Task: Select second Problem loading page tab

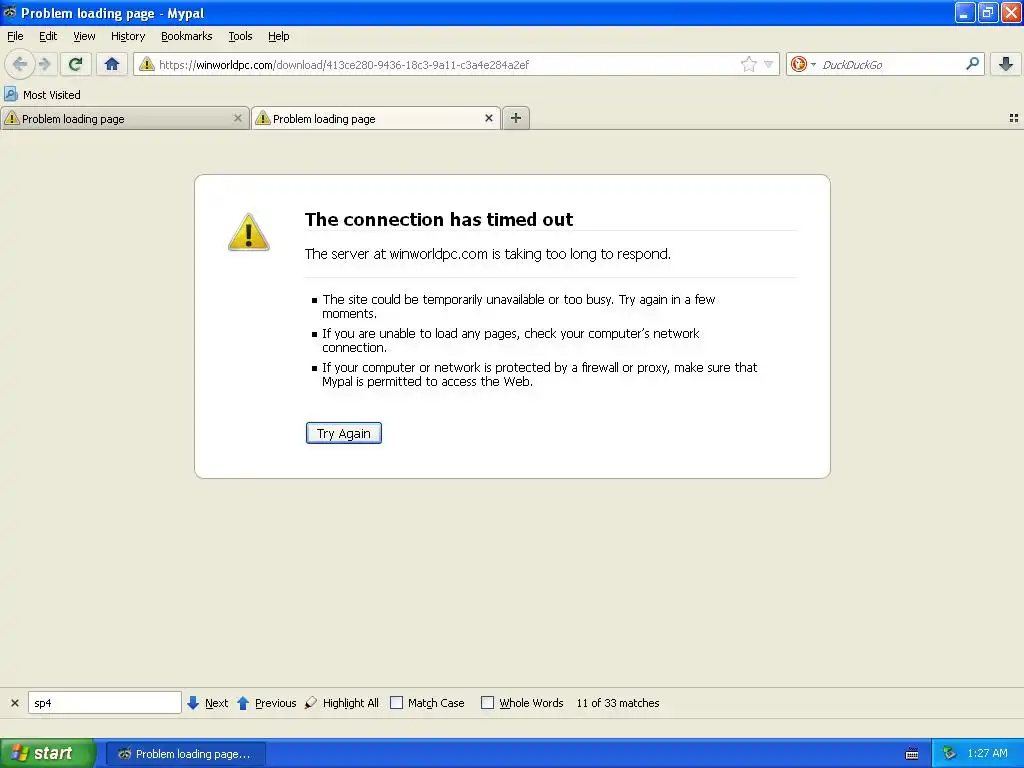Action: [376, 118]
